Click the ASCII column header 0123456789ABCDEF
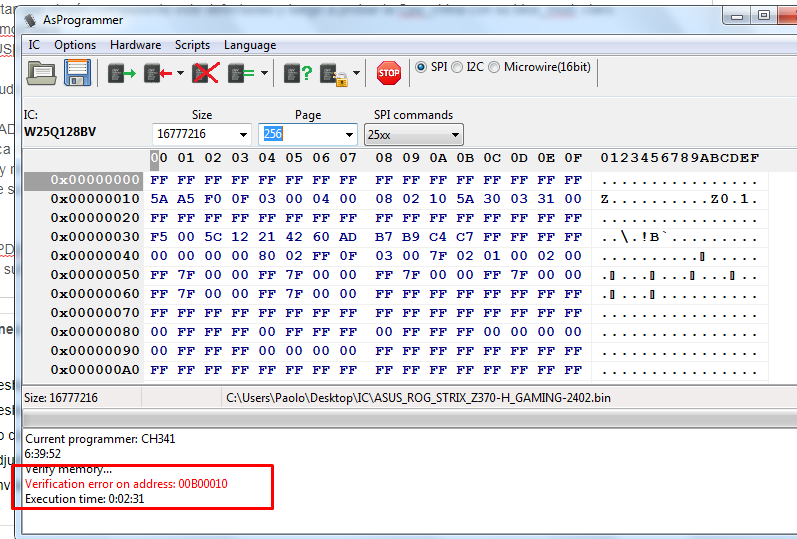Screen dimensions: 797x539 coord(680,158)
